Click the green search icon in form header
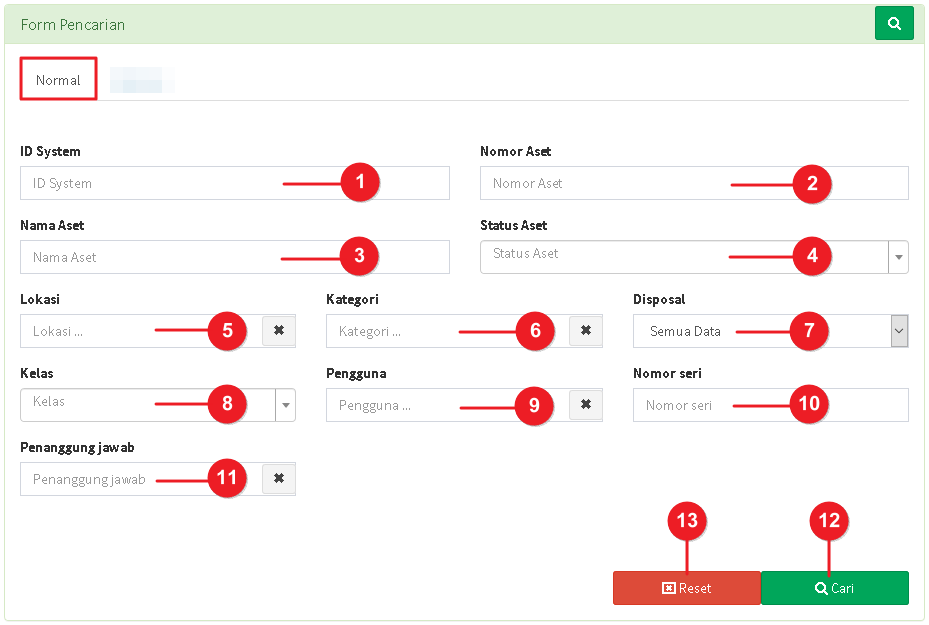 click(893, 24)
